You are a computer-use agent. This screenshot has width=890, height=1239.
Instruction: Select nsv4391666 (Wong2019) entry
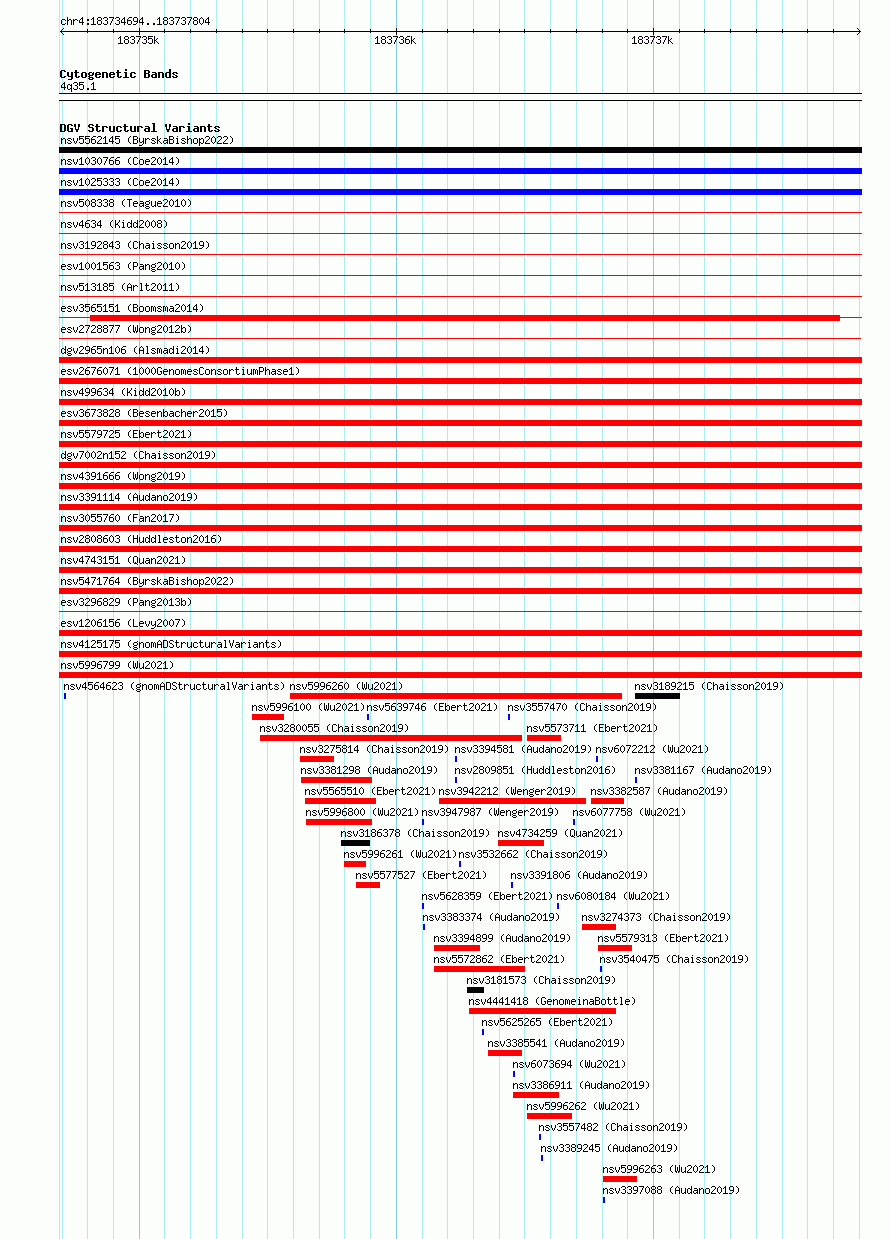click(123, 477)
